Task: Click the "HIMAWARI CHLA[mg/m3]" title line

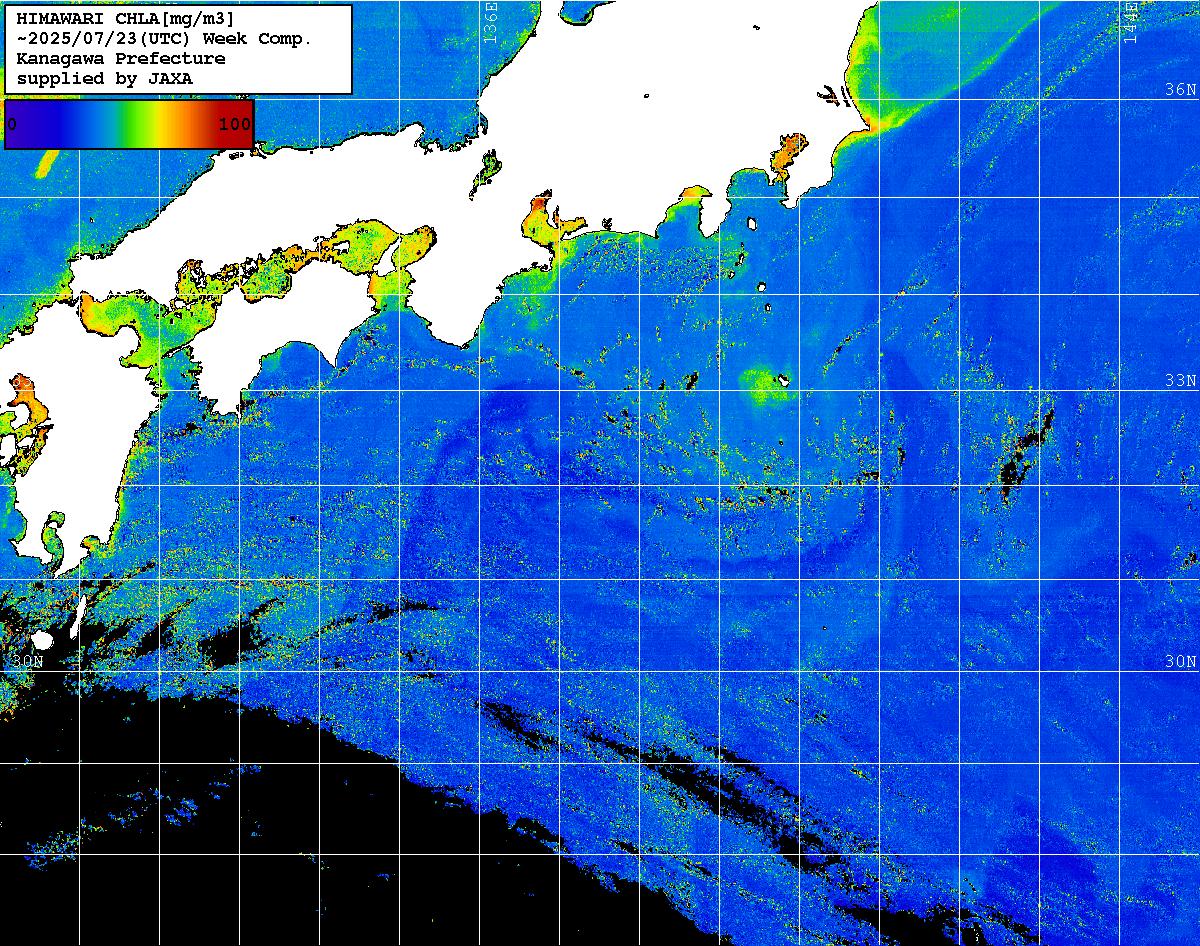Action: [126, 19]
